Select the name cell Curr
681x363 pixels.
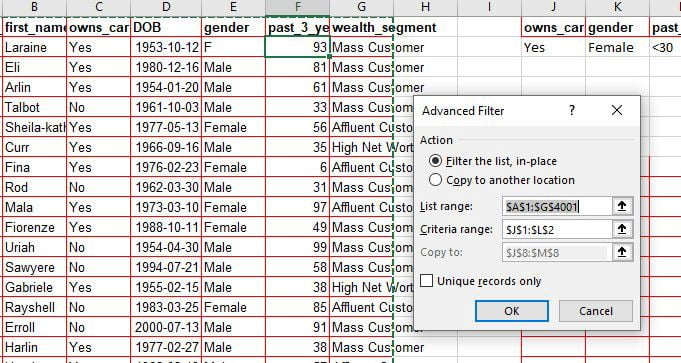[x=34, y=147]
